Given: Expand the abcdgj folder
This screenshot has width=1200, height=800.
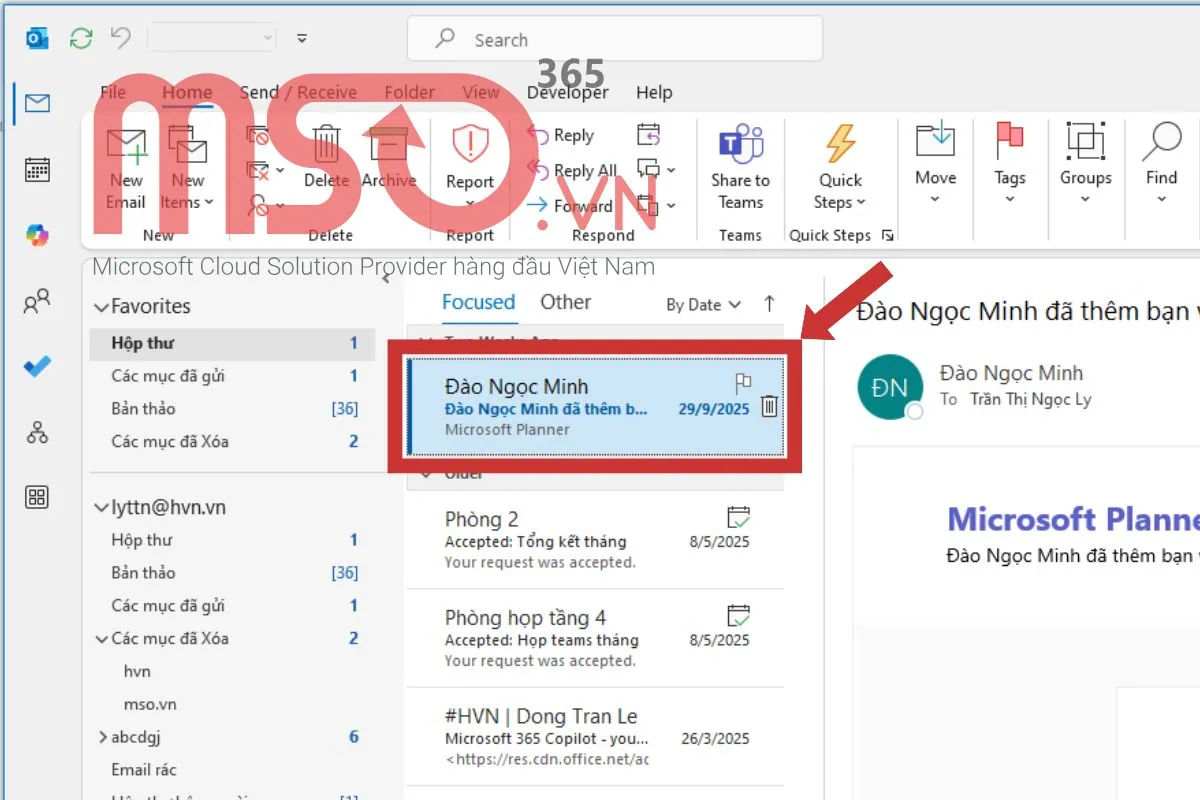Looking at the screenshot, I should point(102,737).
